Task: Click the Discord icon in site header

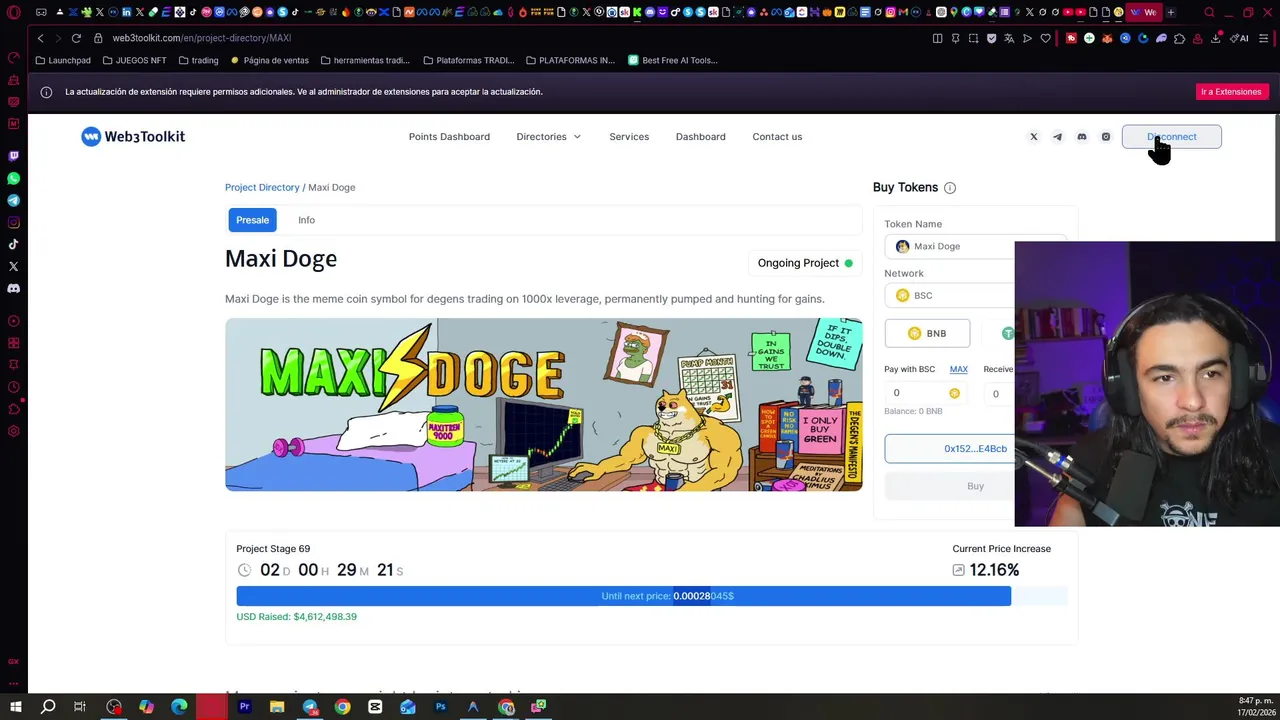Action: 1081,137
